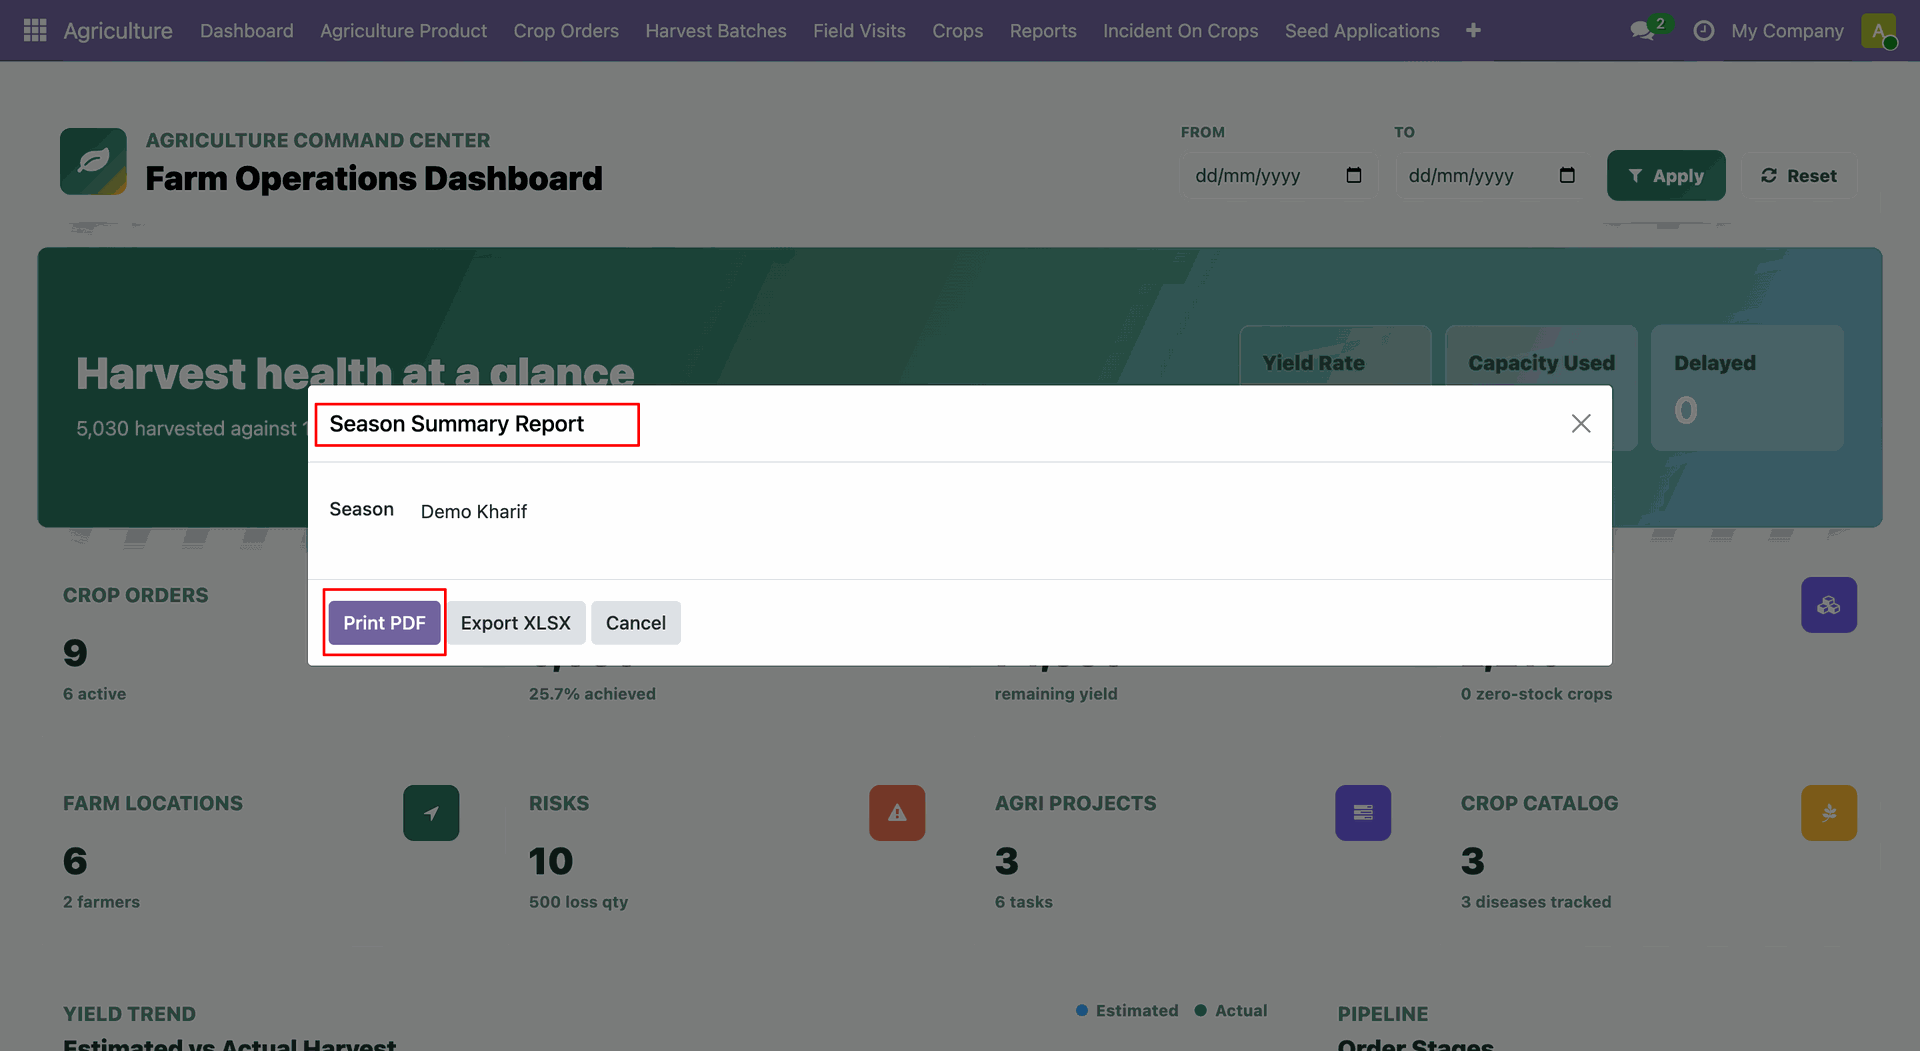Click the FROM date input field

click(x=1278, y=175)
